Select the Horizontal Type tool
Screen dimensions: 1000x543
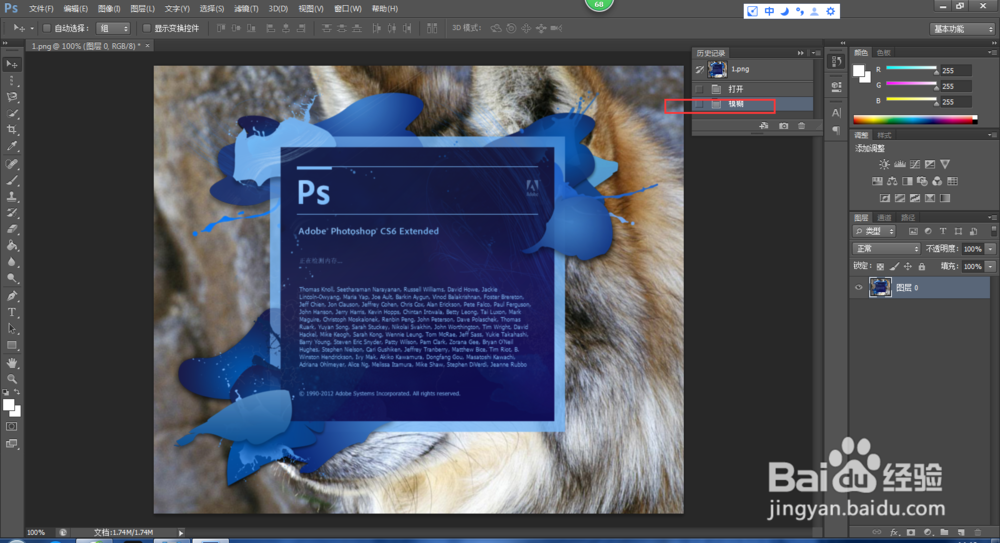point(12,312)
